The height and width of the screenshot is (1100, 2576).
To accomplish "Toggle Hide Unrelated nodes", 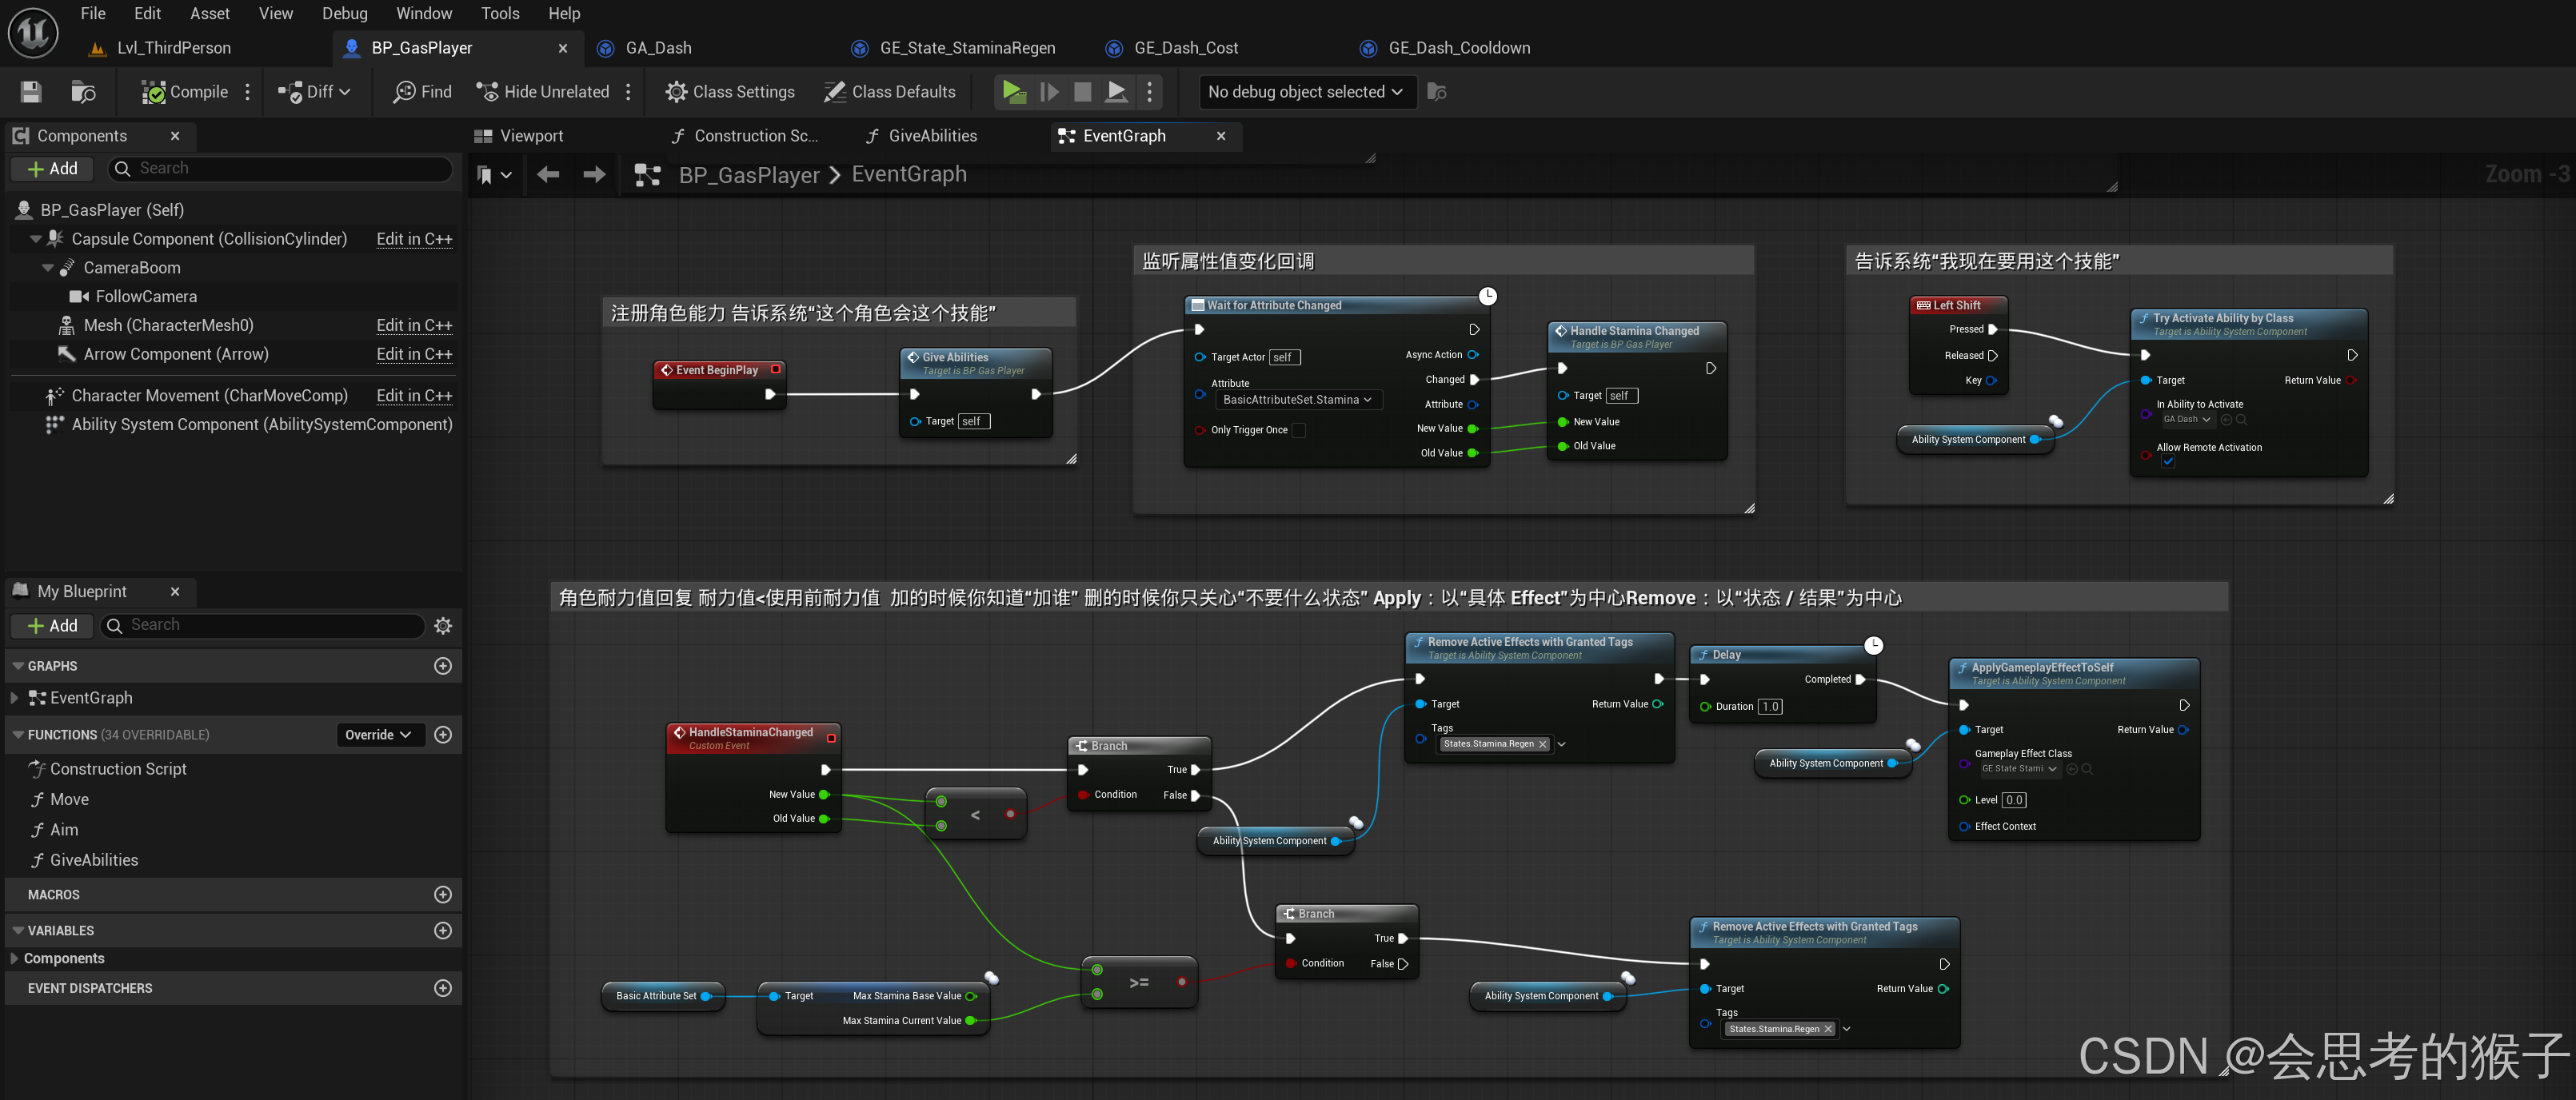I will click(x=543, y=92).
